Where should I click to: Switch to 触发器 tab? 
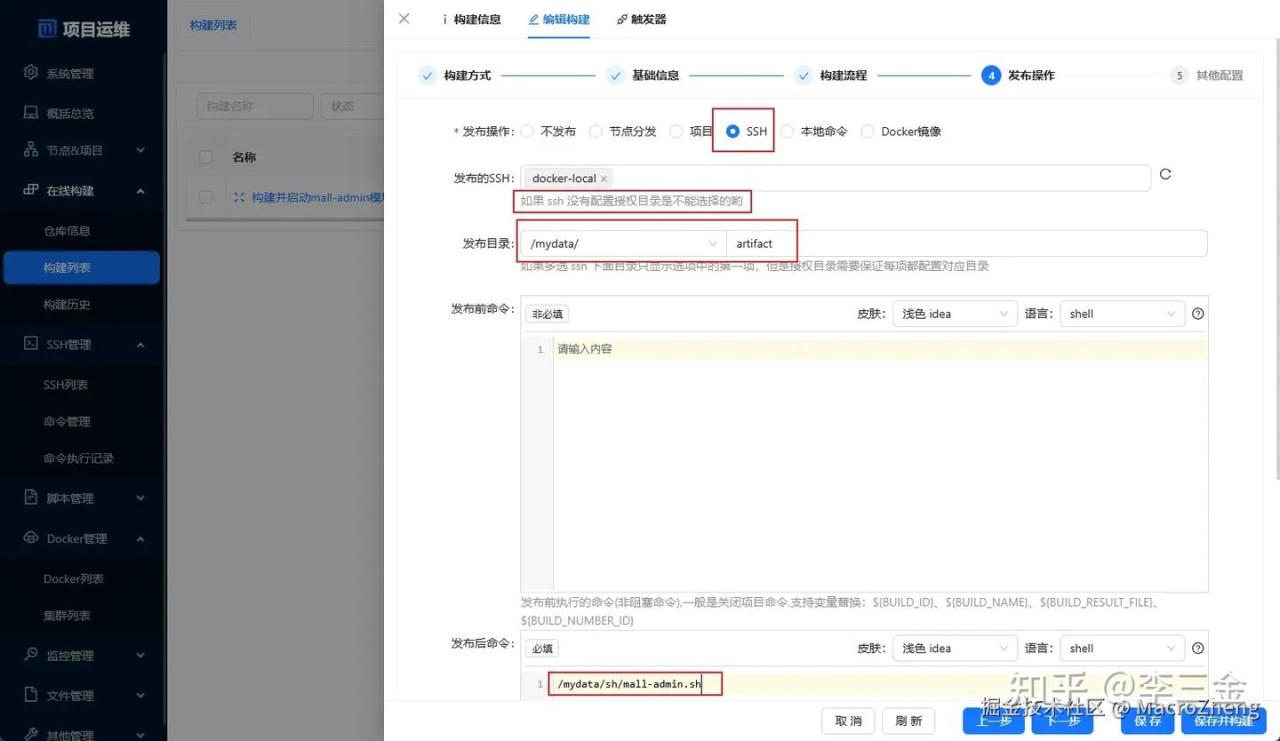pyautogui.click(x=641, y=19)
